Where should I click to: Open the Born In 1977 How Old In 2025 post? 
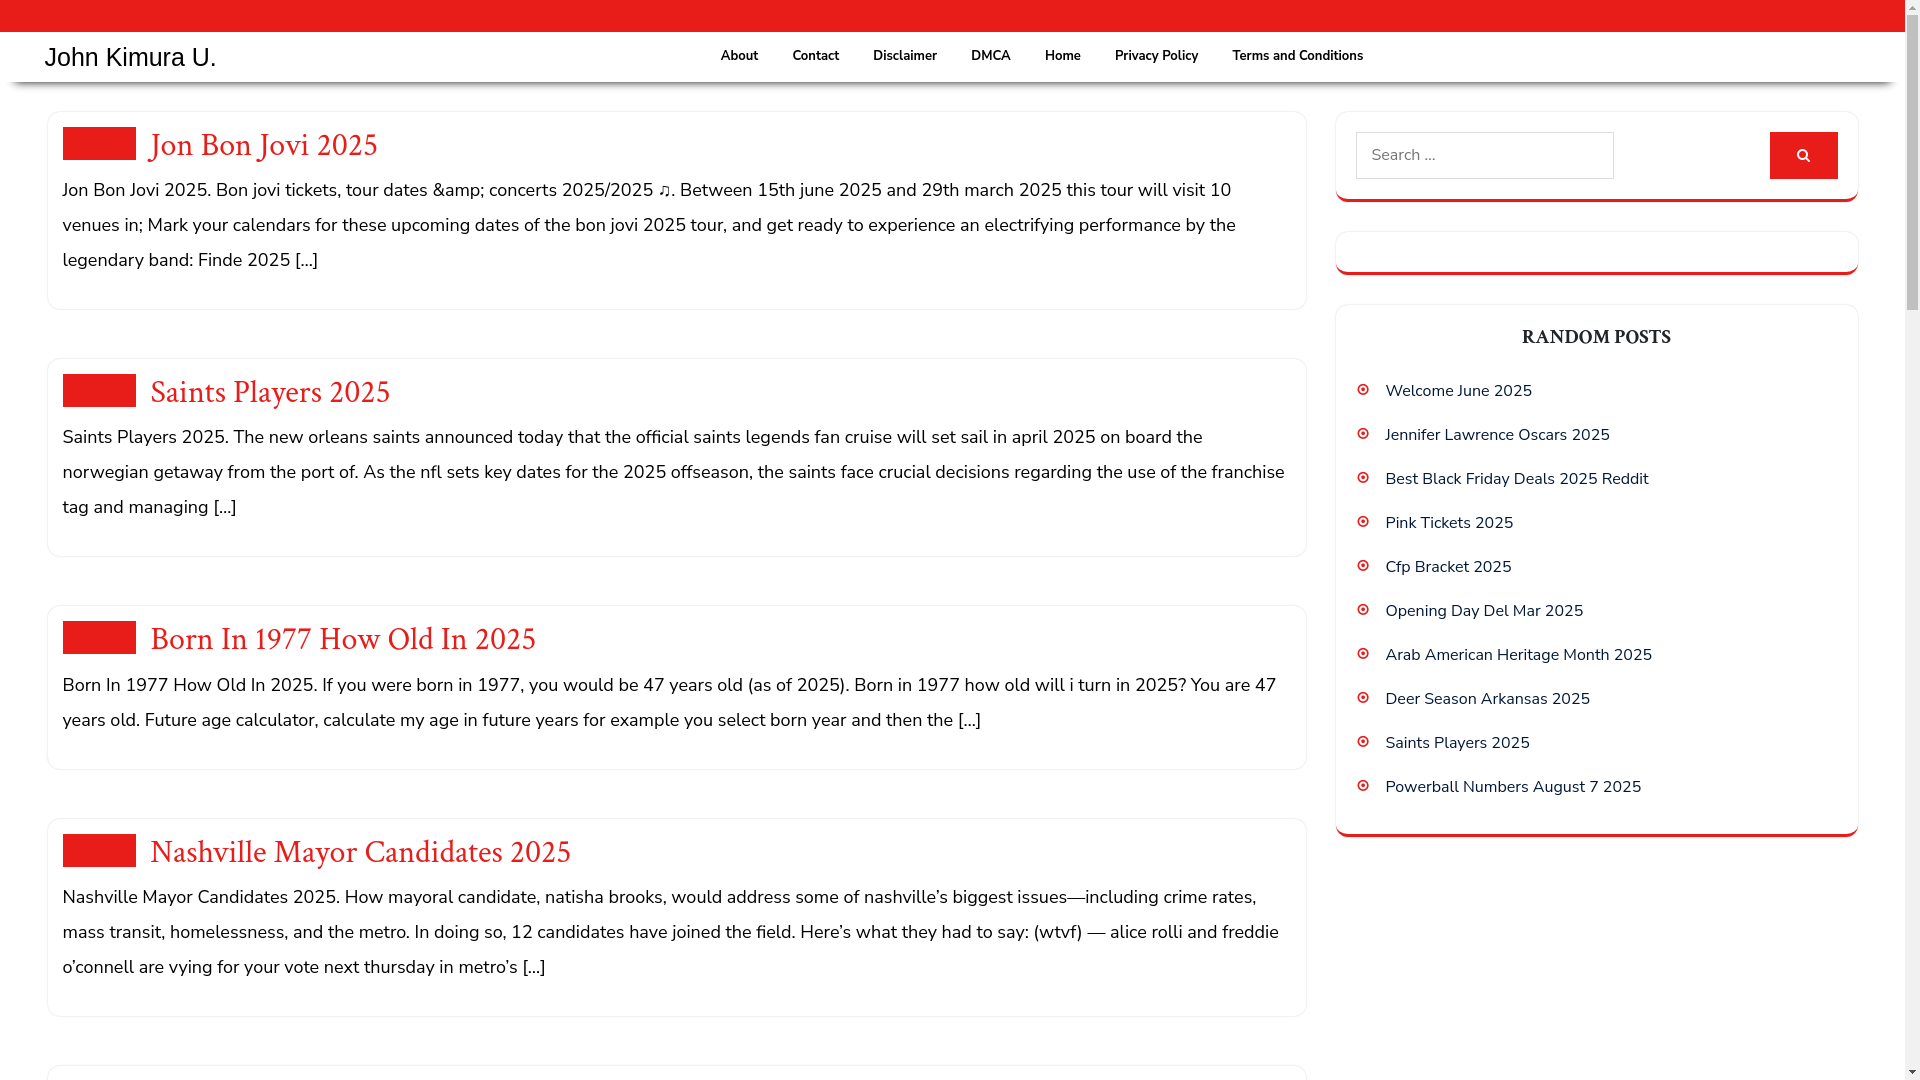click(x=343, y=640)
